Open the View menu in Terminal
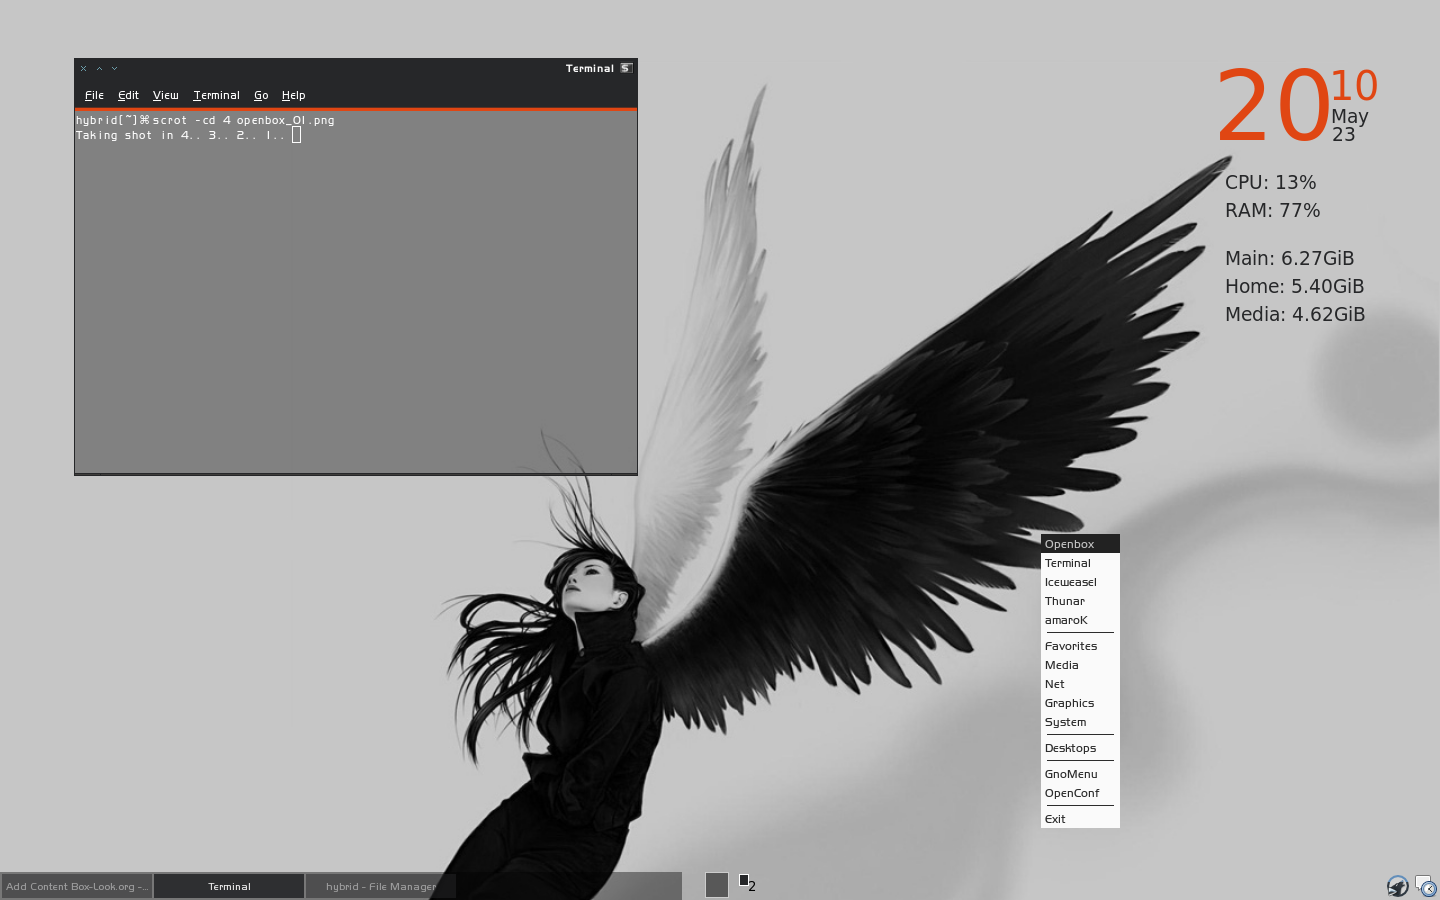This screenshot has width=1440, height=900. click(x=165, y=95)
